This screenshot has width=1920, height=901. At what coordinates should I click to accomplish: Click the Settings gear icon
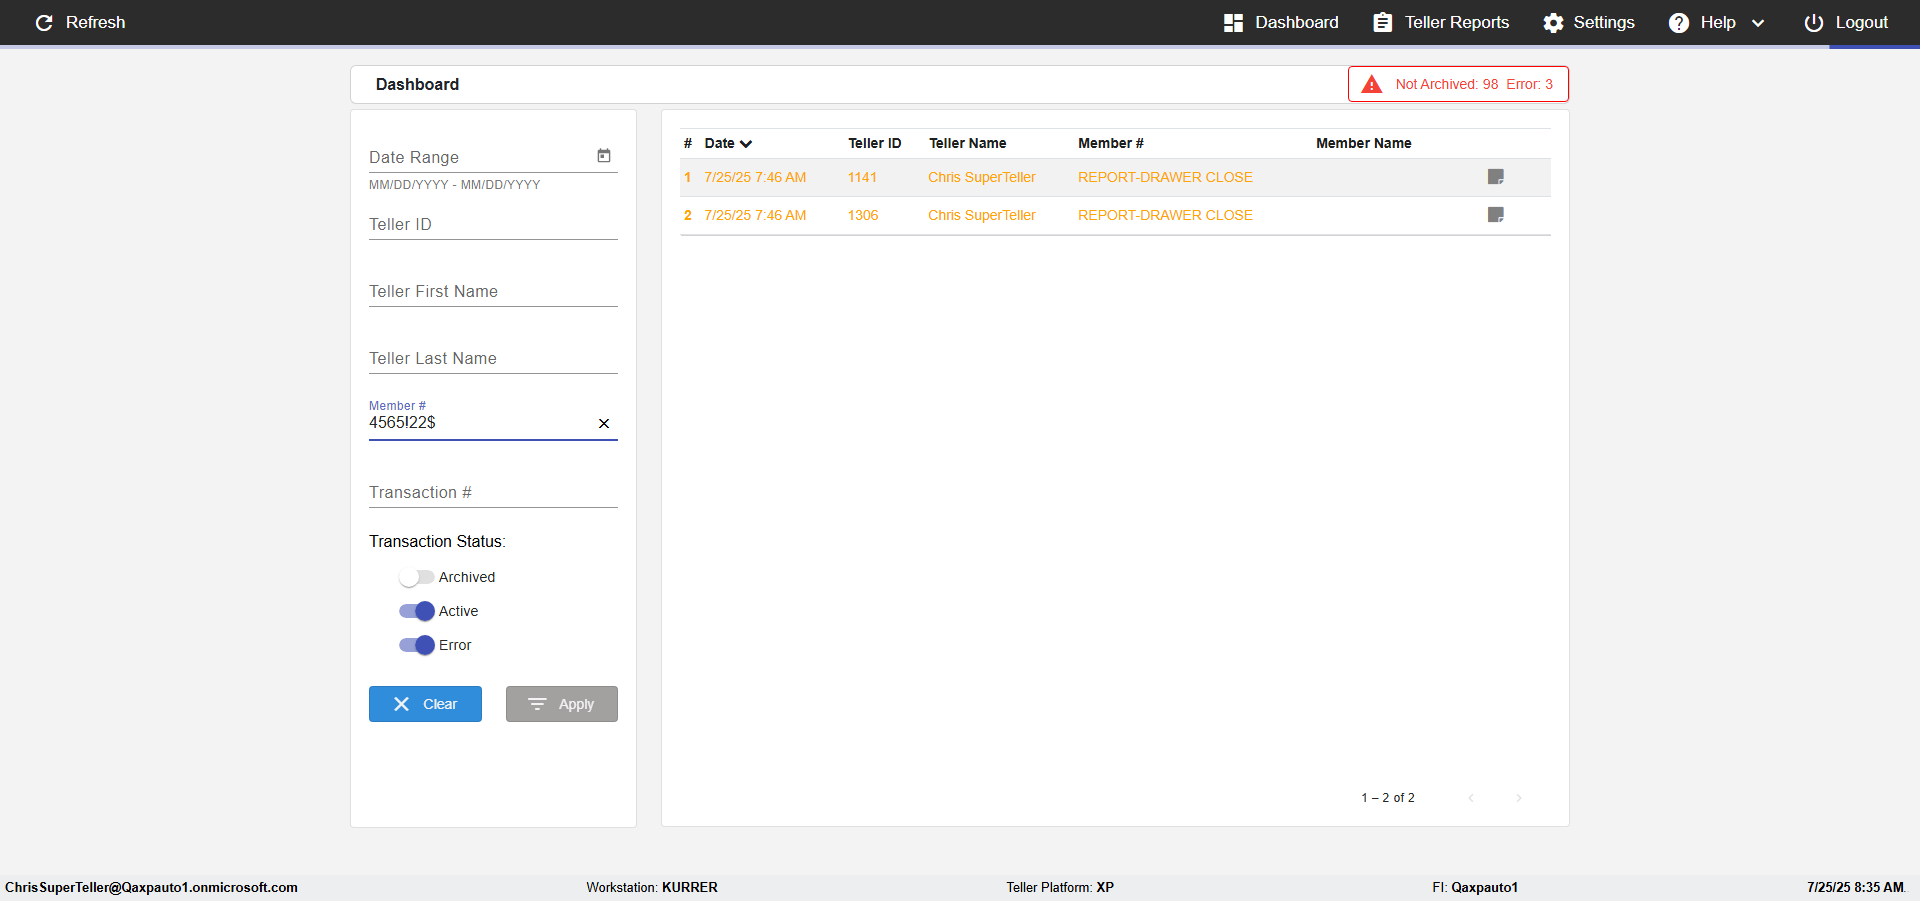pyautogui.click(x=1553, y=23)
